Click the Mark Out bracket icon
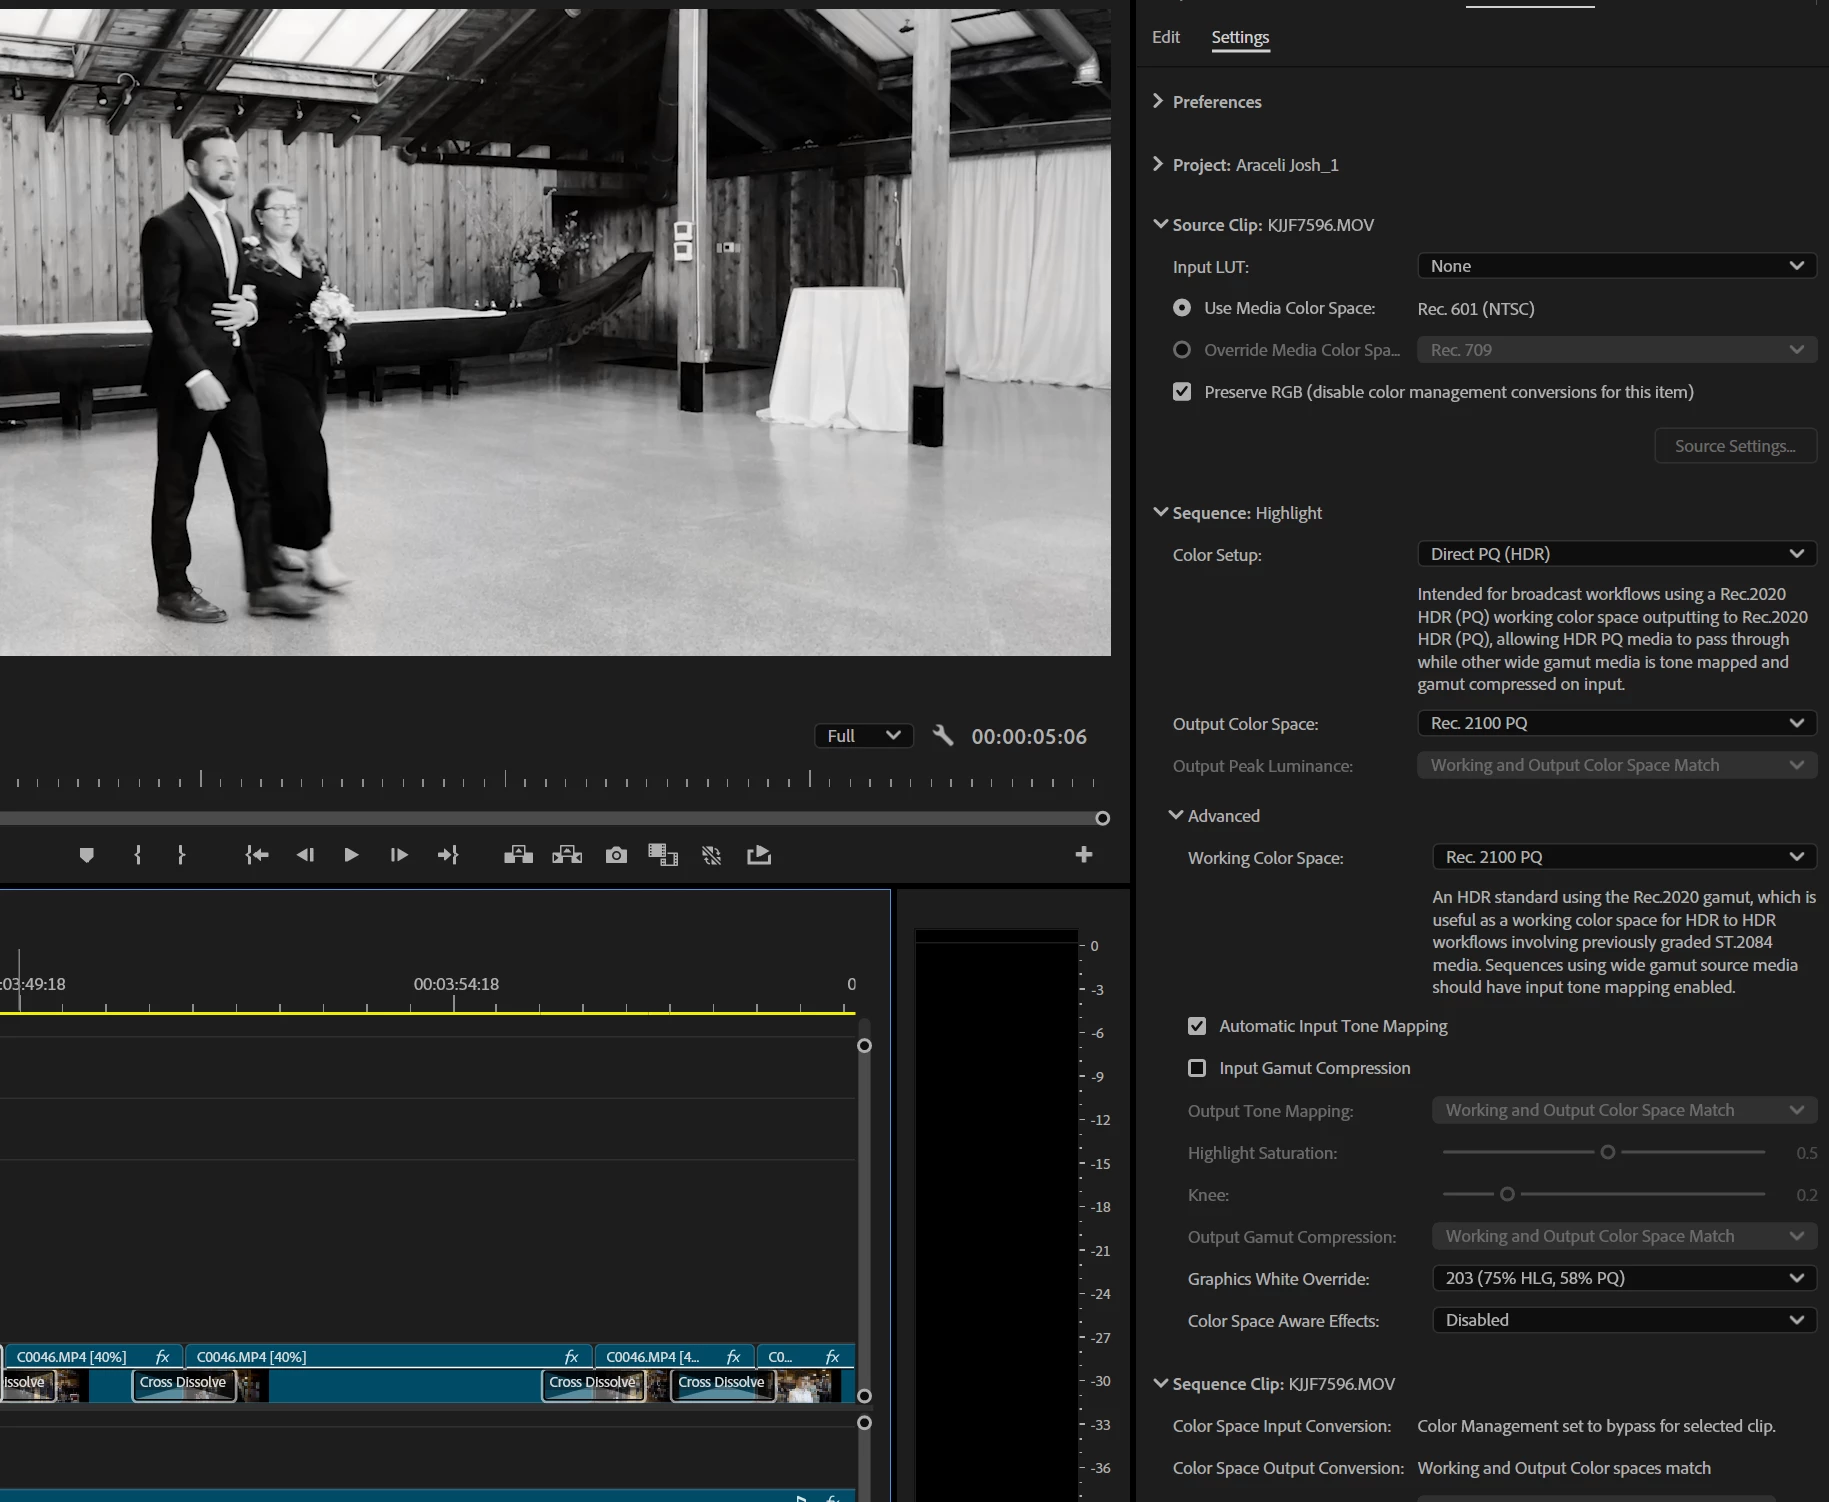The image size is (1829, 1502). [181, 855]
